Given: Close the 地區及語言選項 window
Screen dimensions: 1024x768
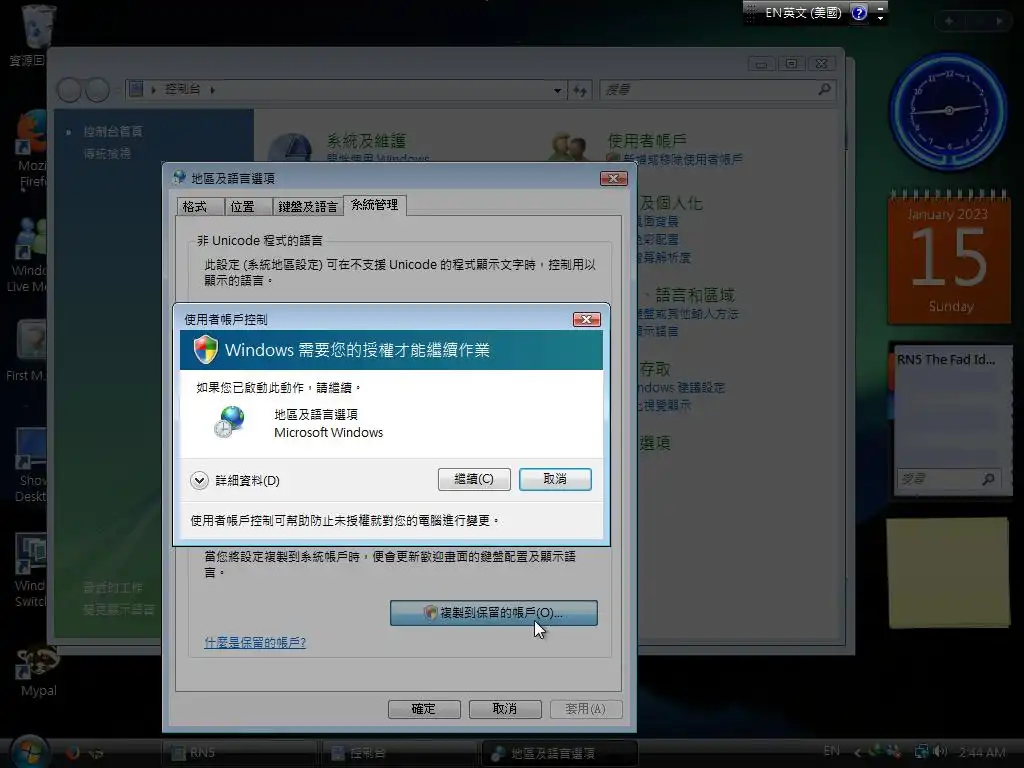Looking at the screenshot, I should [x=614, y=178].
